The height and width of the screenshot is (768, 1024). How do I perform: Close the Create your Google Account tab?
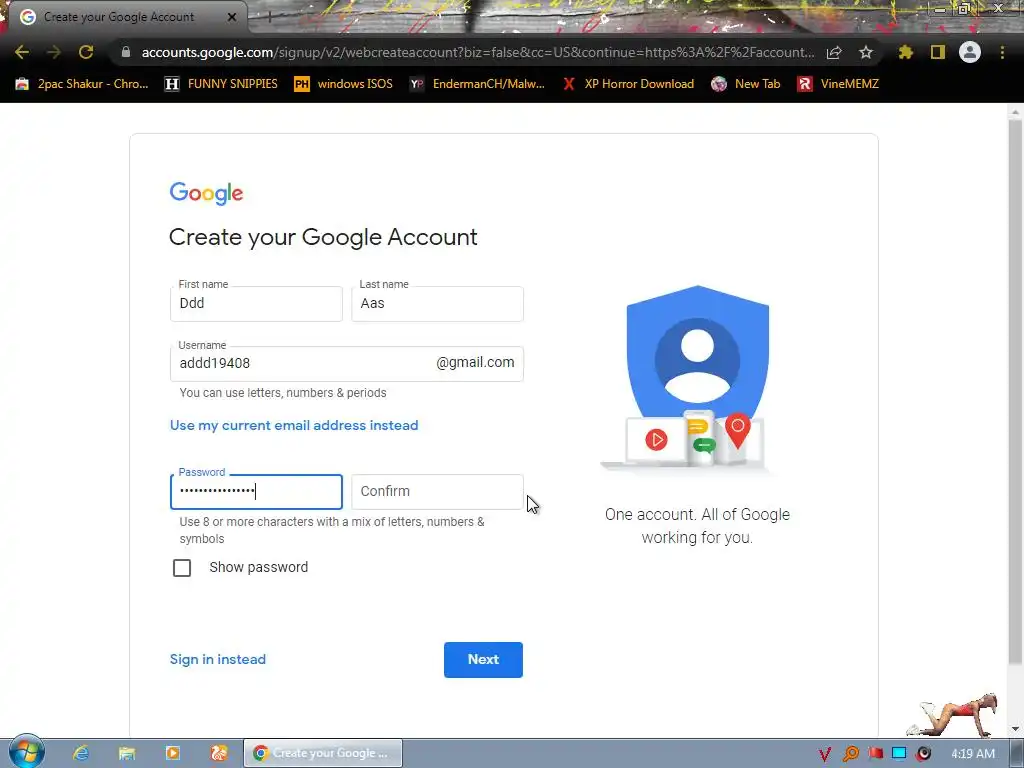coord(232,17)
